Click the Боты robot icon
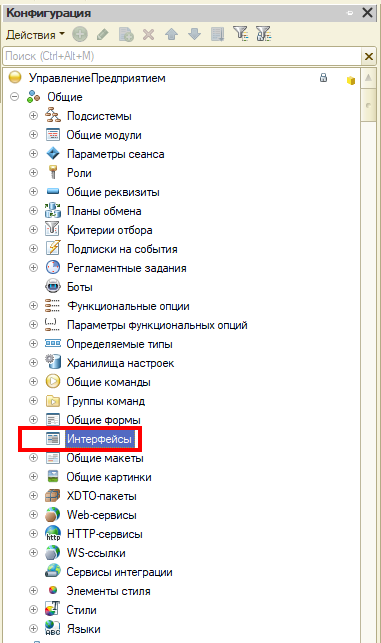Image resolution: width=381 pixels, height=643 pixels. pos(53,287)
